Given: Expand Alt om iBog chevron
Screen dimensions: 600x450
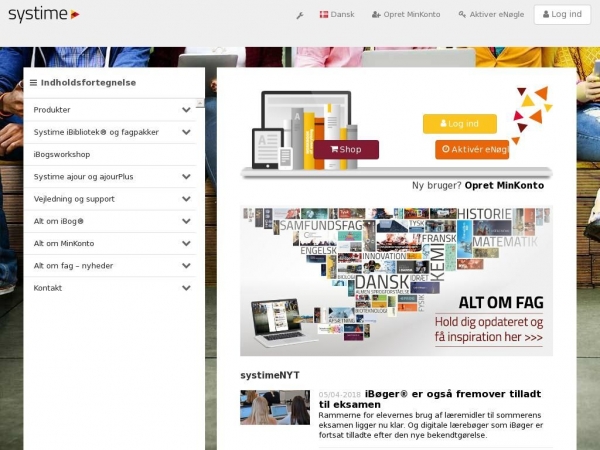Looking at the screenshot, I should (186, 221).
